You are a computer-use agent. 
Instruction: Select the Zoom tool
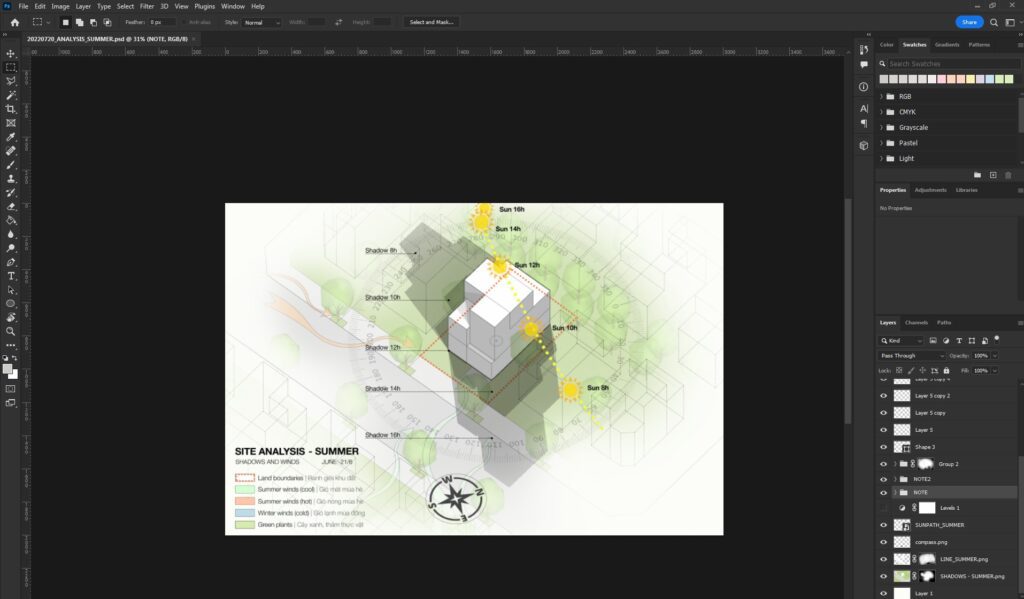(x=11, y=330)
